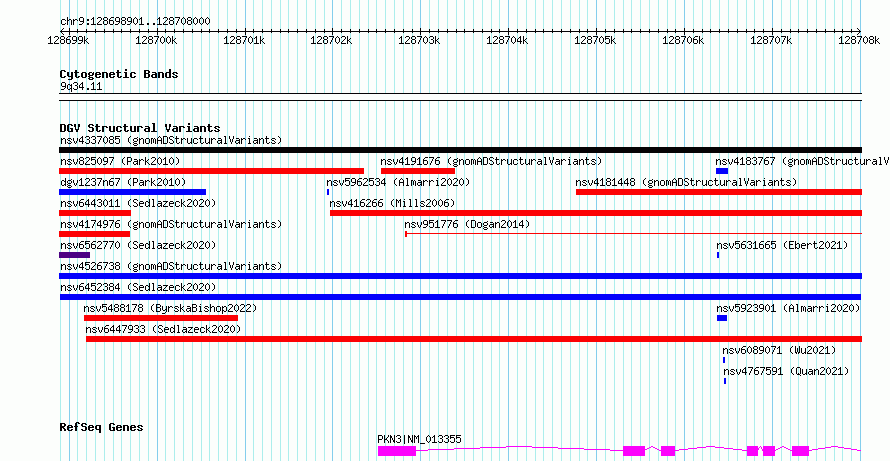Click the blue marker under nsv6089071
The height and width of the screenshot is (461, 890).
[x=724, y=360]
